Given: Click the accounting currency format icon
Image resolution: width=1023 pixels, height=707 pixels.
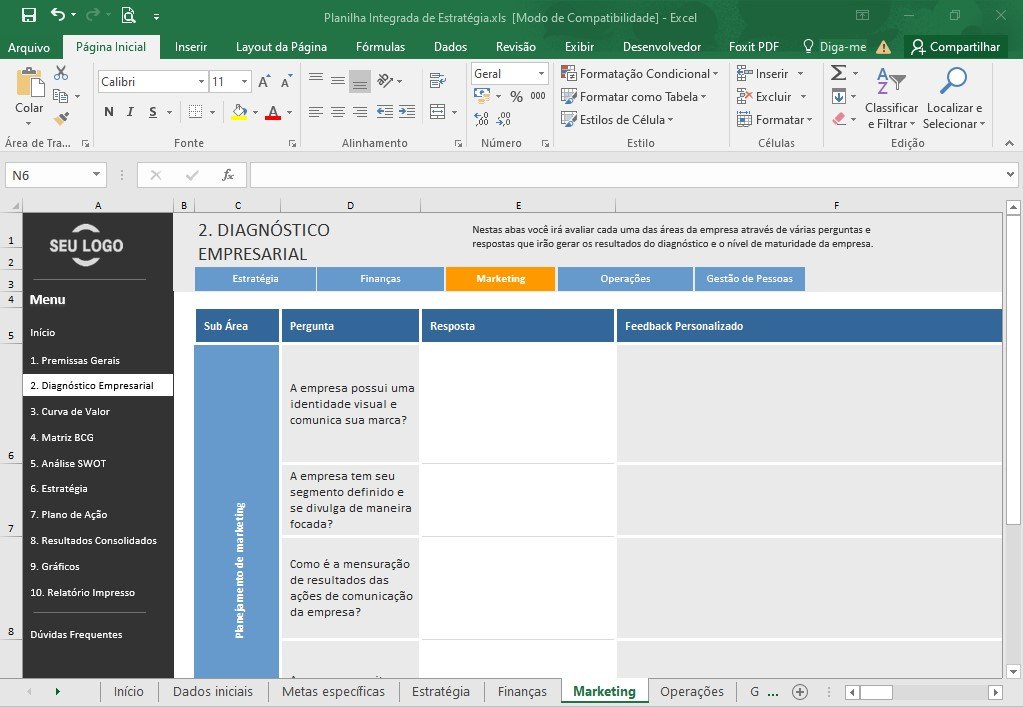Looking at the screenshot, I should click(482, 97).
